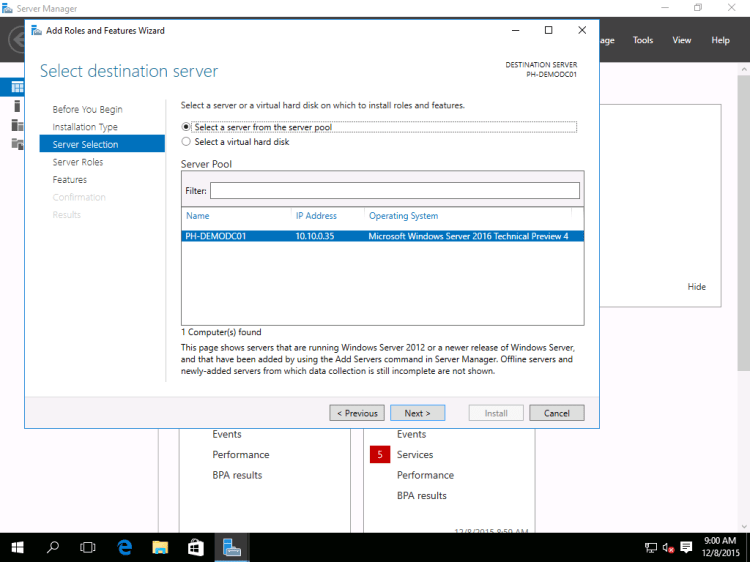Open the Tools menu
The image size is (750, 562).
(643, 40)
